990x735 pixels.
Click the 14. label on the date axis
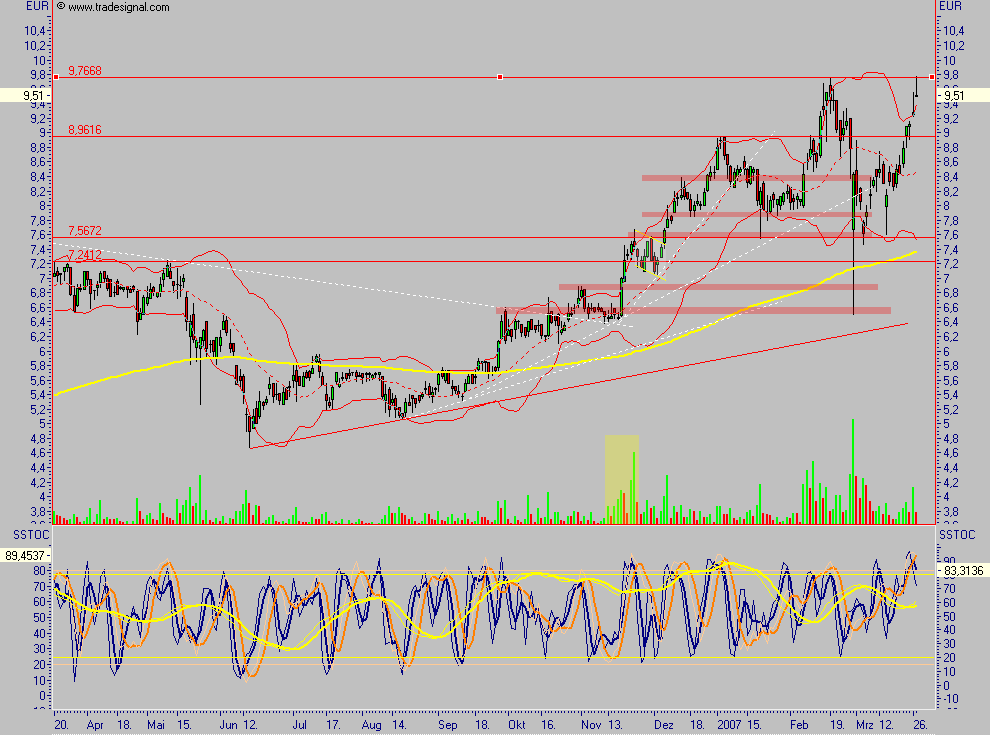coord(399,725)
